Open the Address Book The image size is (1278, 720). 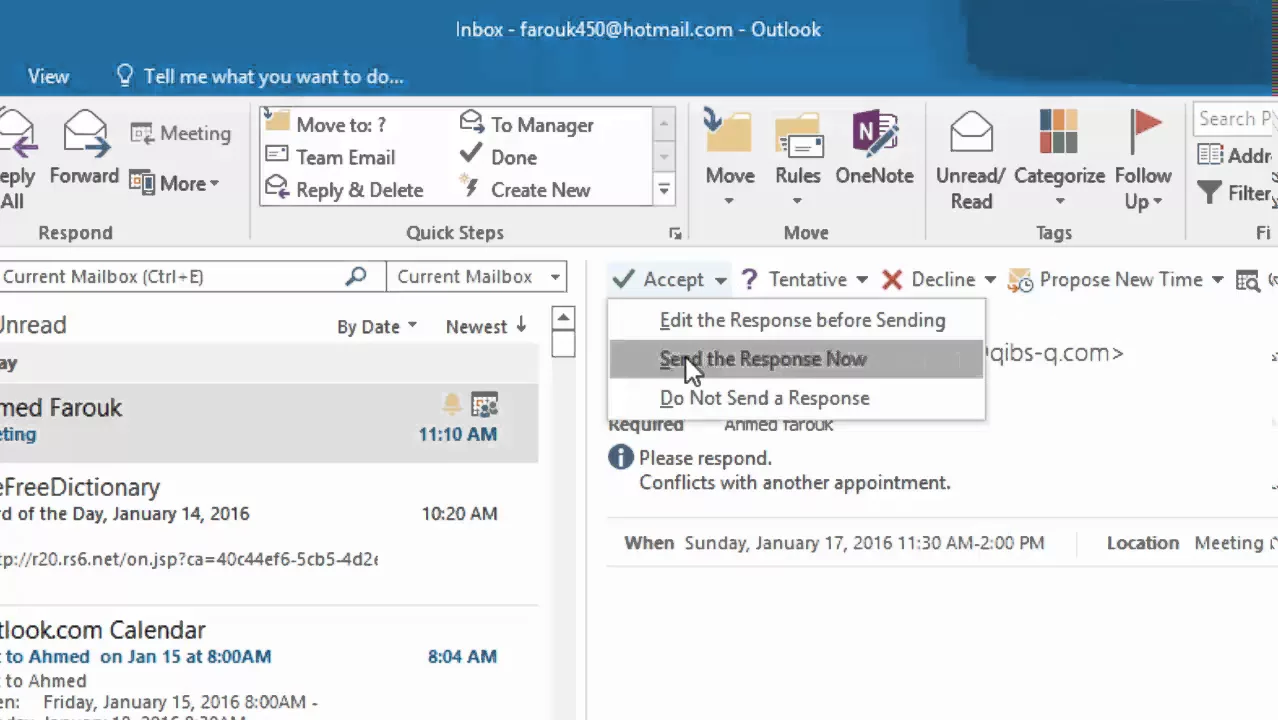[x=1236, y=156]
